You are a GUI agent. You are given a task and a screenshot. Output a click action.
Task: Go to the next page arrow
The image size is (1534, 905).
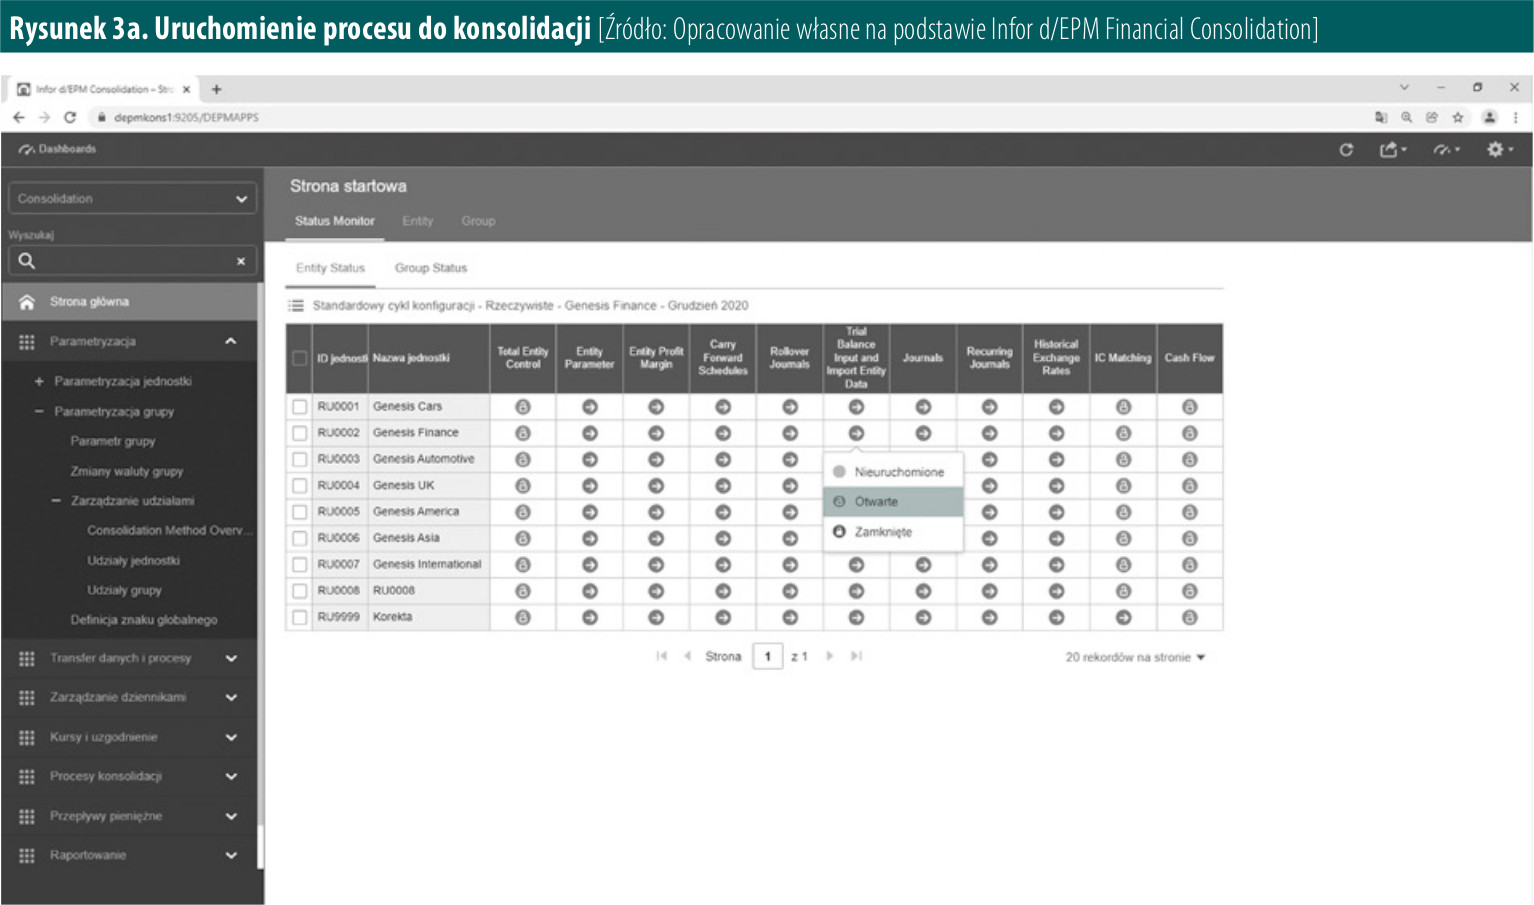click(829, 656)
